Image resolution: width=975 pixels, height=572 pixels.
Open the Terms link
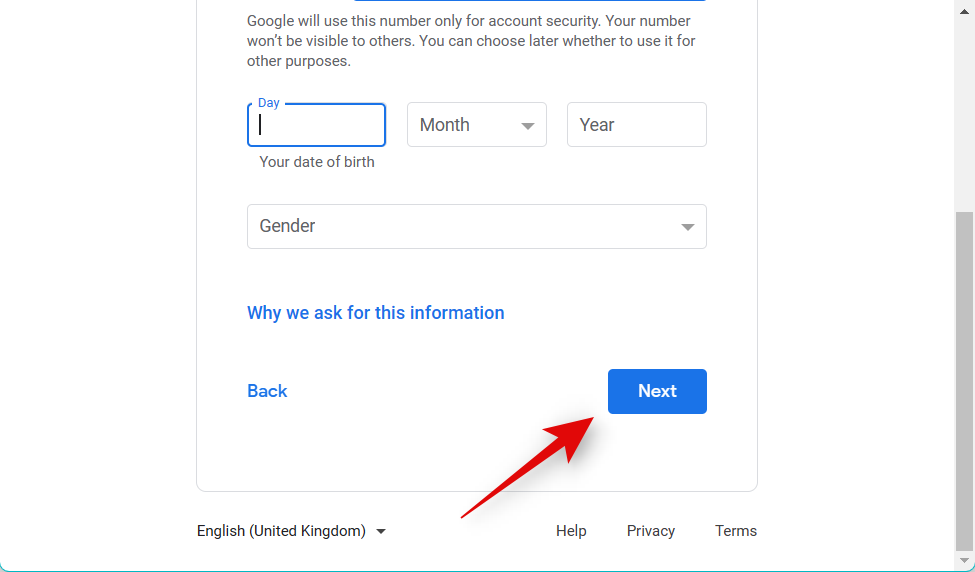736,531
